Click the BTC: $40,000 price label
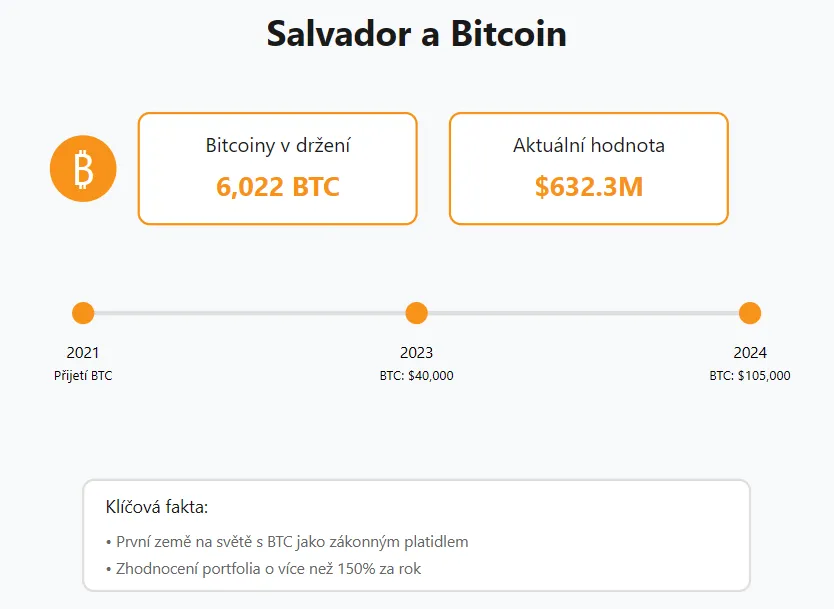The width and height of the screenshot is (834, 609). [x=416, y=376]
